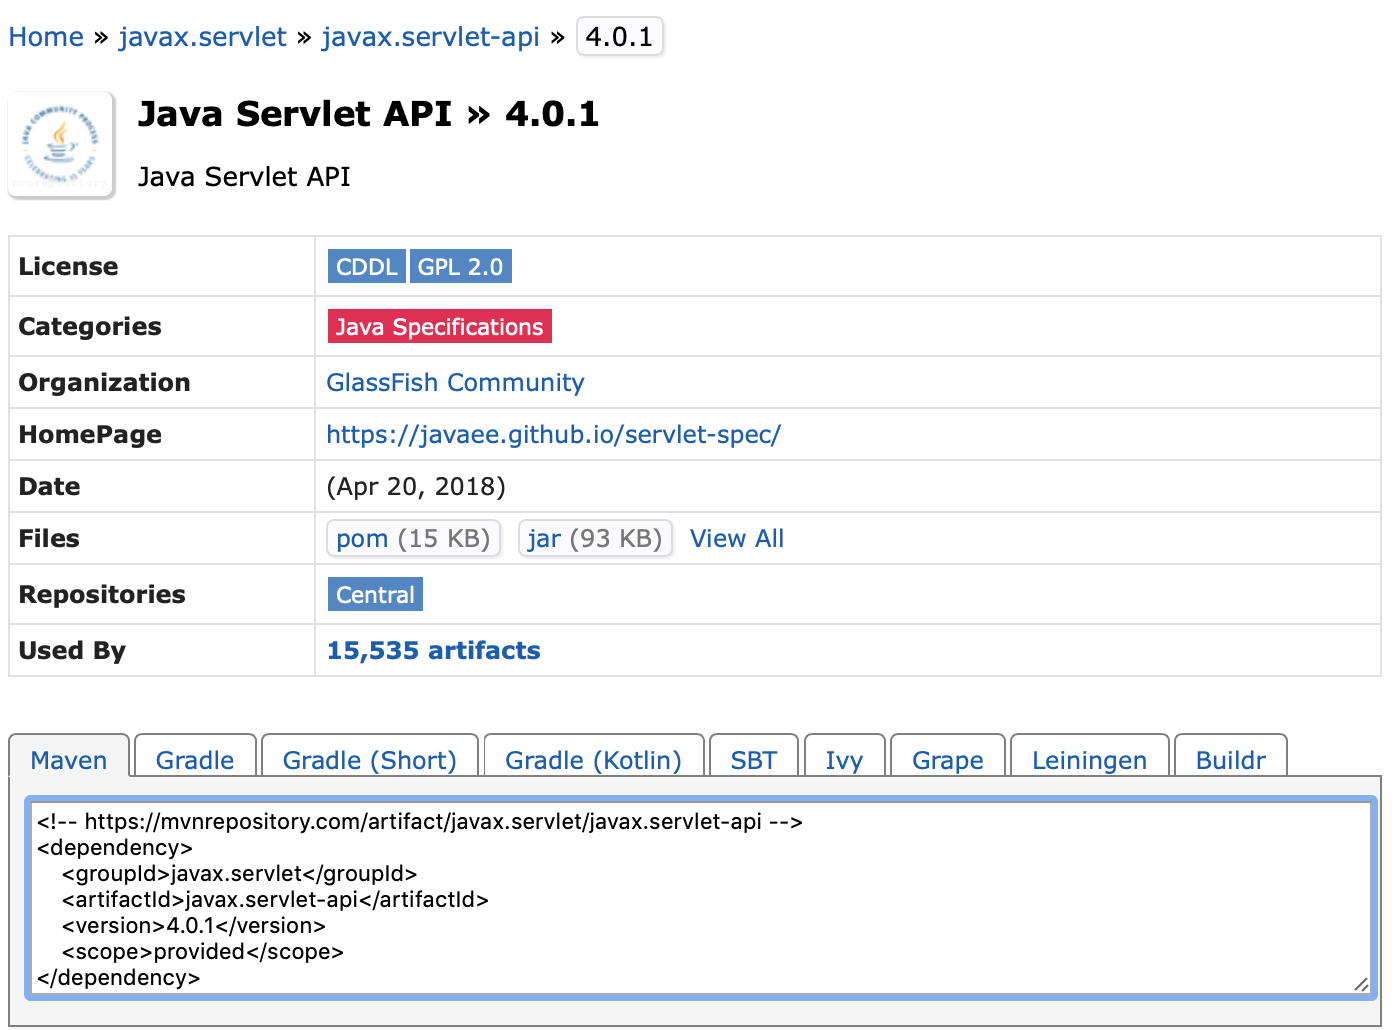Click the (Apr 20, 2018) date value
The image size is (1396, 1030).
[x=416, y=486]
